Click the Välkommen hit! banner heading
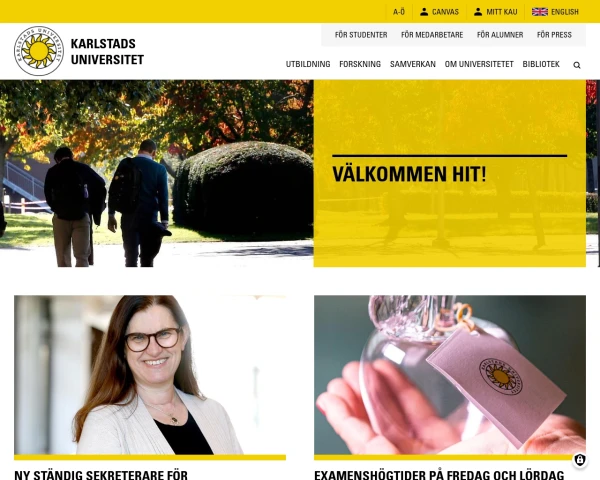Viewport: 600px width, 480px height. coord(409,174)
